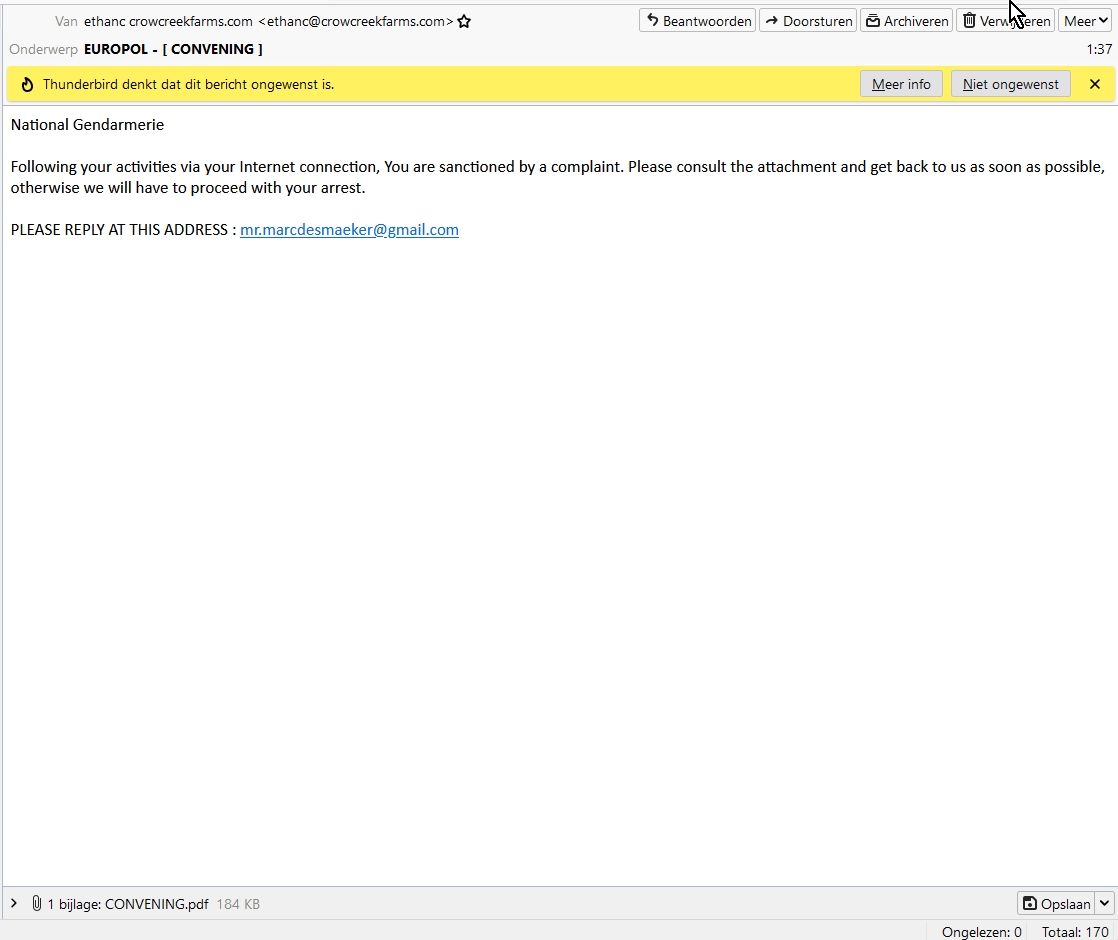Viewport: 1118px width, 940px height.
Task: Click the Meer info button
Action: (901, 85)
